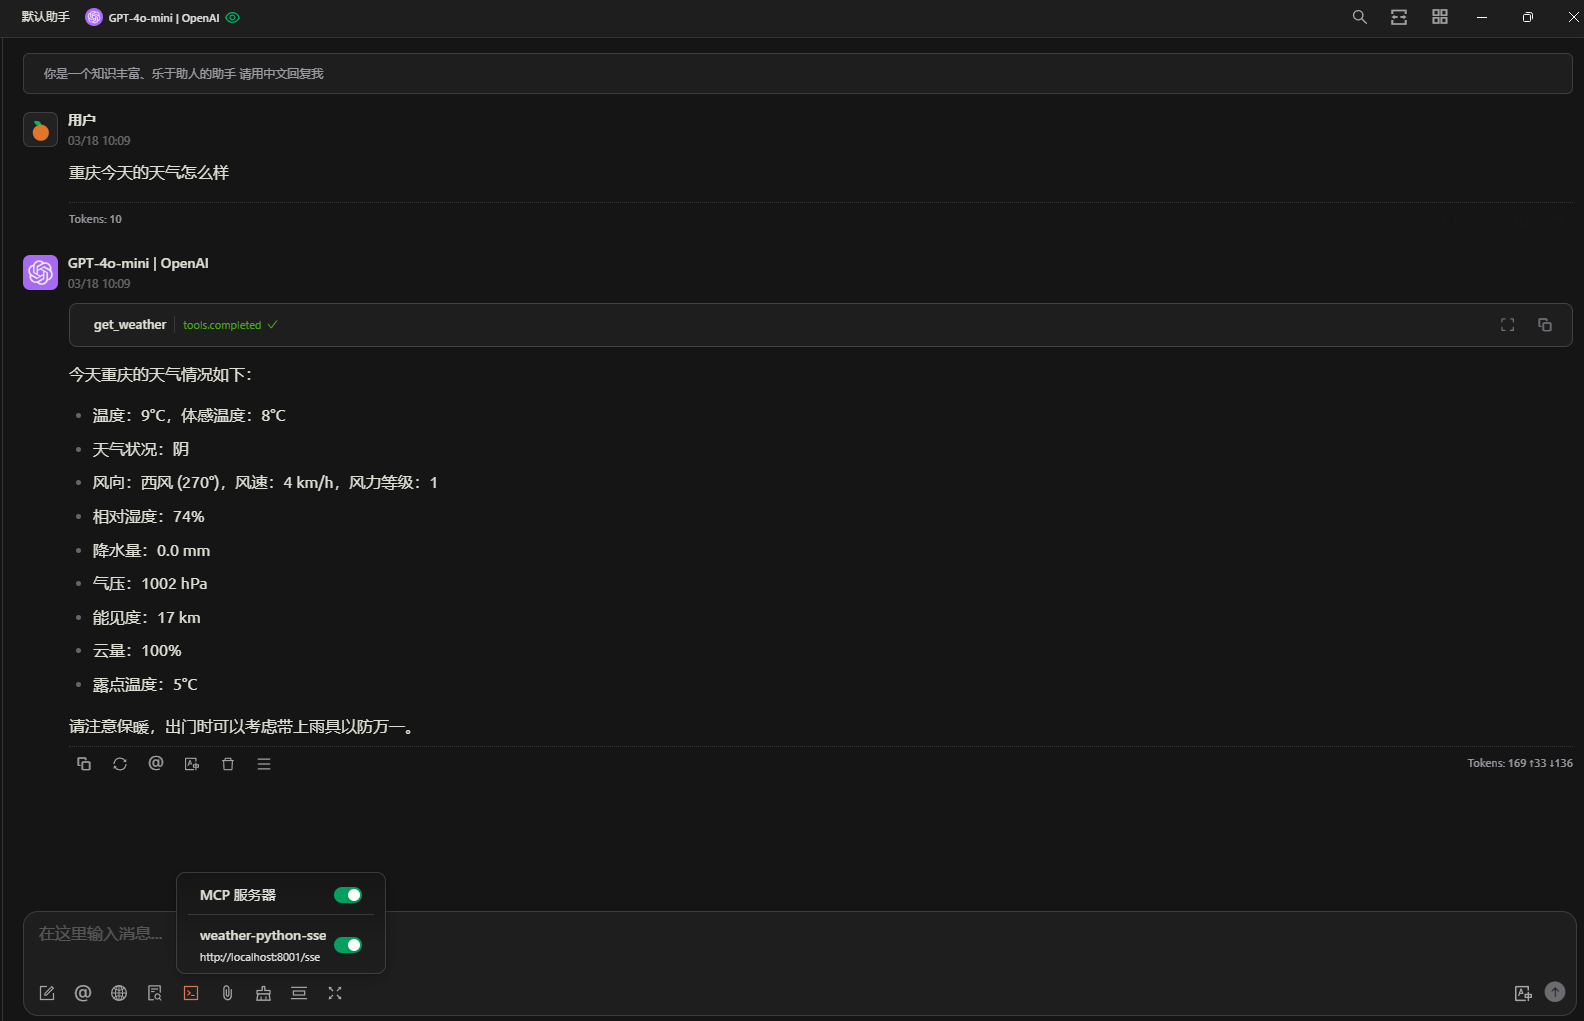Copy the assistant's weather reply
The image size is (1584, 1021).
[x=84, y=764]
